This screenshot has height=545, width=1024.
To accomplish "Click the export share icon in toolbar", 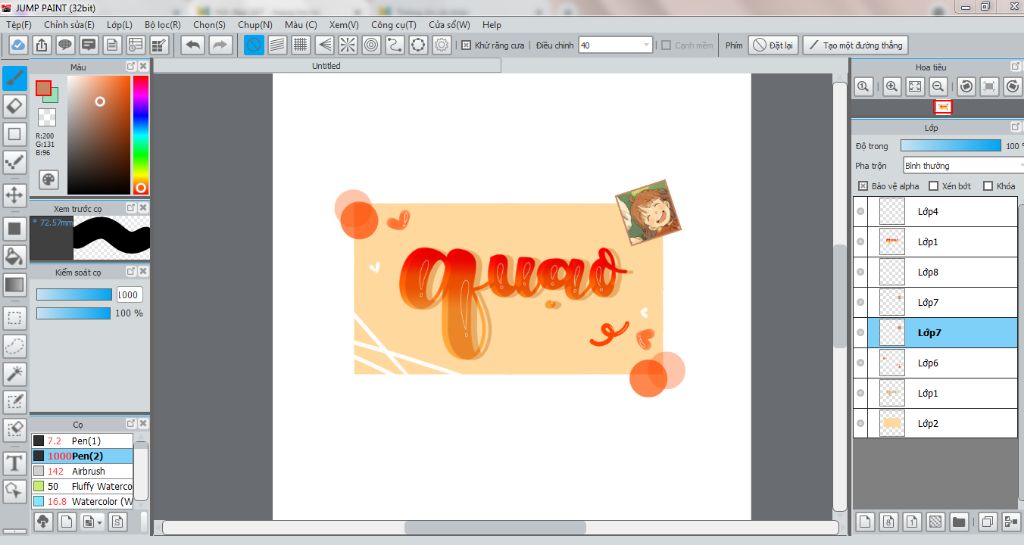I will coord(41,45).
